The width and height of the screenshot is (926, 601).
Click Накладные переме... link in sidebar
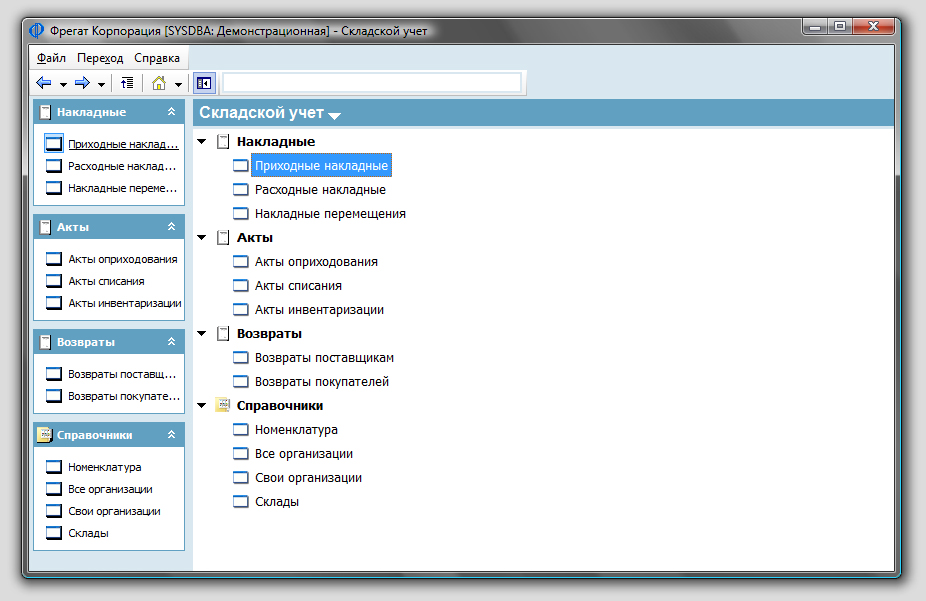click(x=122, y=188)
